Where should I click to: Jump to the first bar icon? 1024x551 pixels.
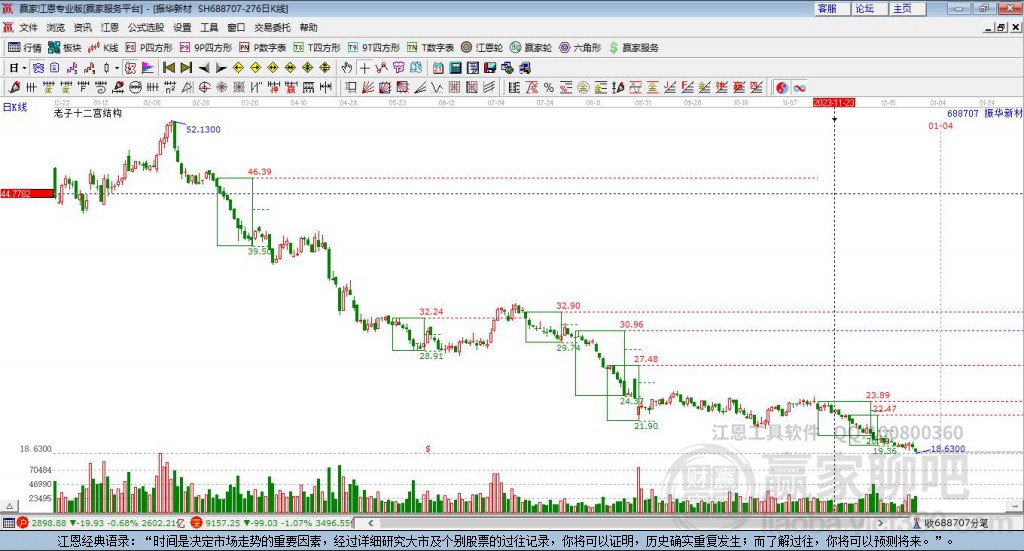click(x=168, y=68)
